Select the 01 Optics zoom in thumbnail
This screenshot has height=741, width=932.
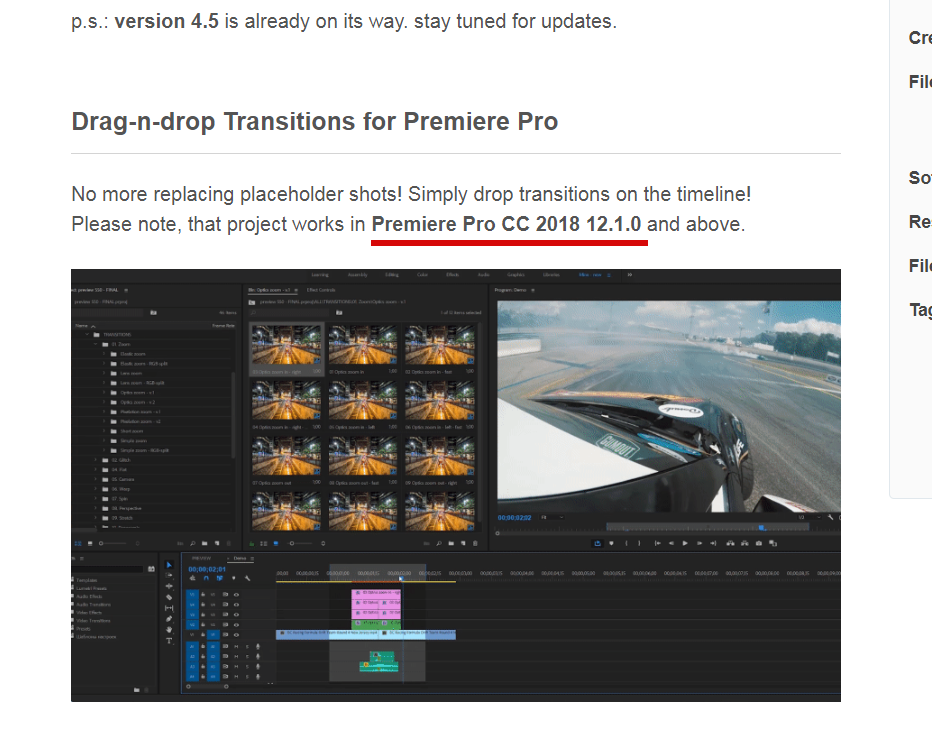(363, 344)
